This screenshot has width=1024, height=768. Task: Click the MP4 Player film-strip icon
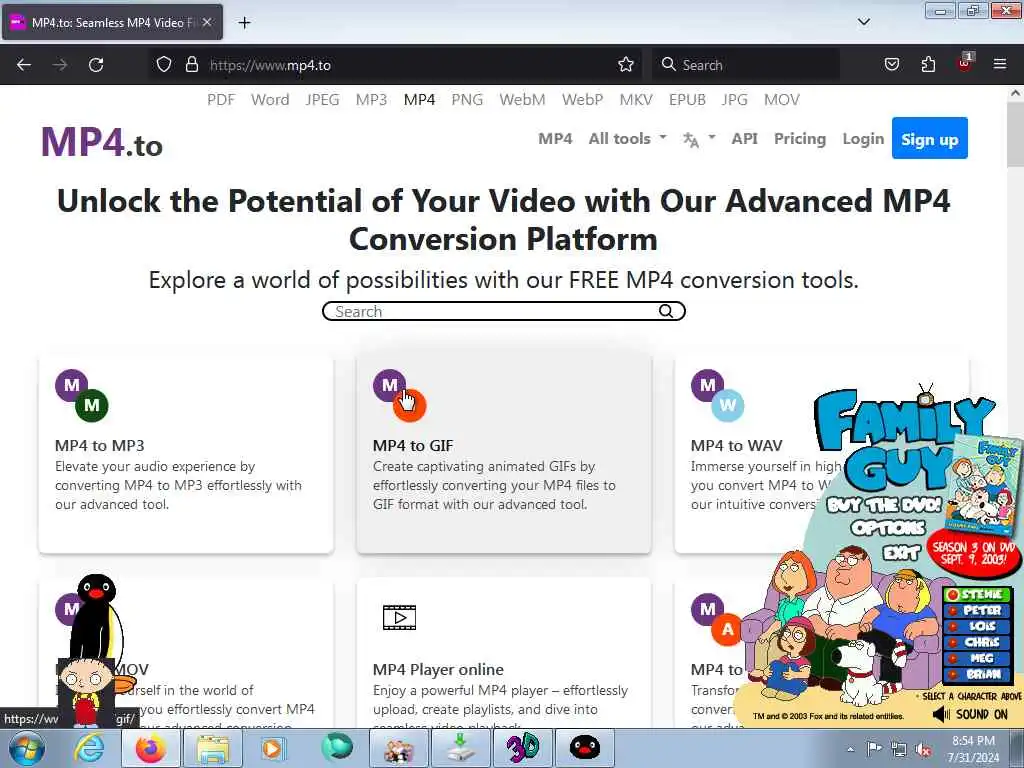tap(399, 617)
